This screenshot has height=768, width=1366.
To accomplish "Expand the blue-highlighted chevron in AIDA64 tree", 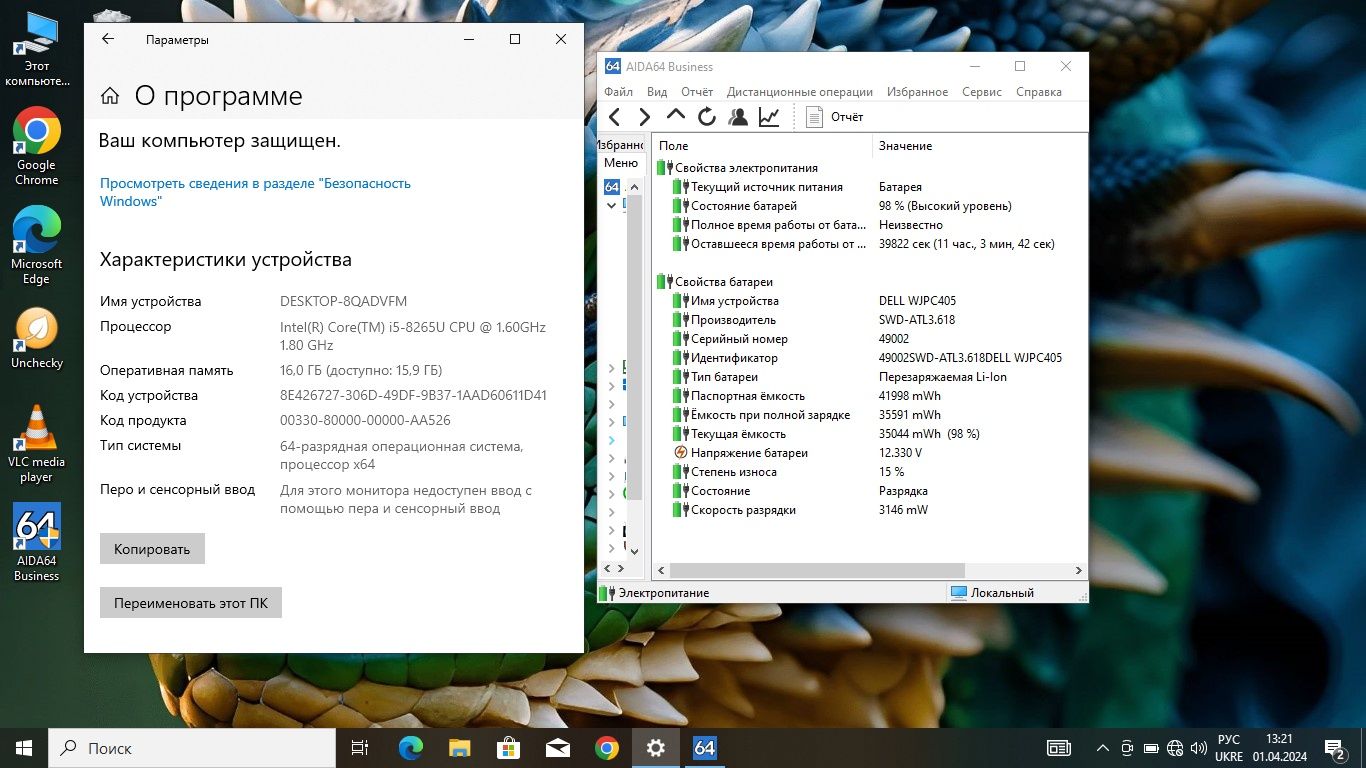I will (x=612, y=440).
